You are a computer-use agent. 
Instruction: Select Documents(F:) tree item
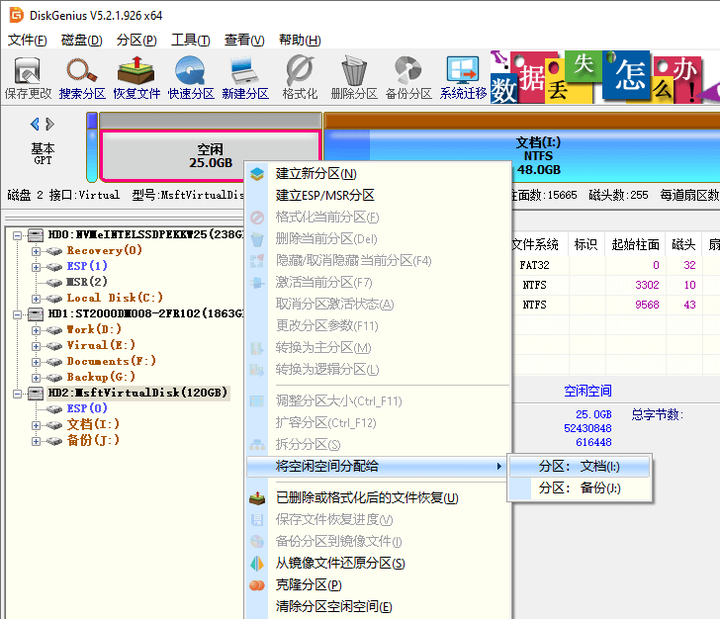click(111, 361)
